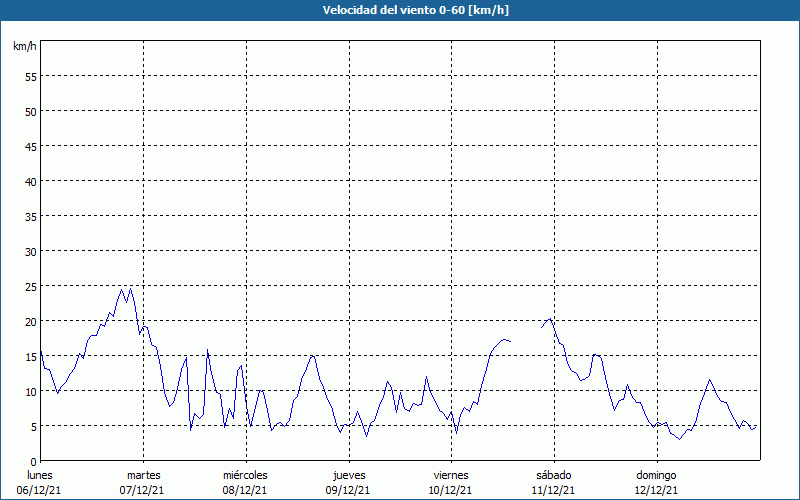The width and height of the screenshot is (800, 500).
Task: Click the wind-speed peak near 20 km/h before sábado
Action: 550,319
